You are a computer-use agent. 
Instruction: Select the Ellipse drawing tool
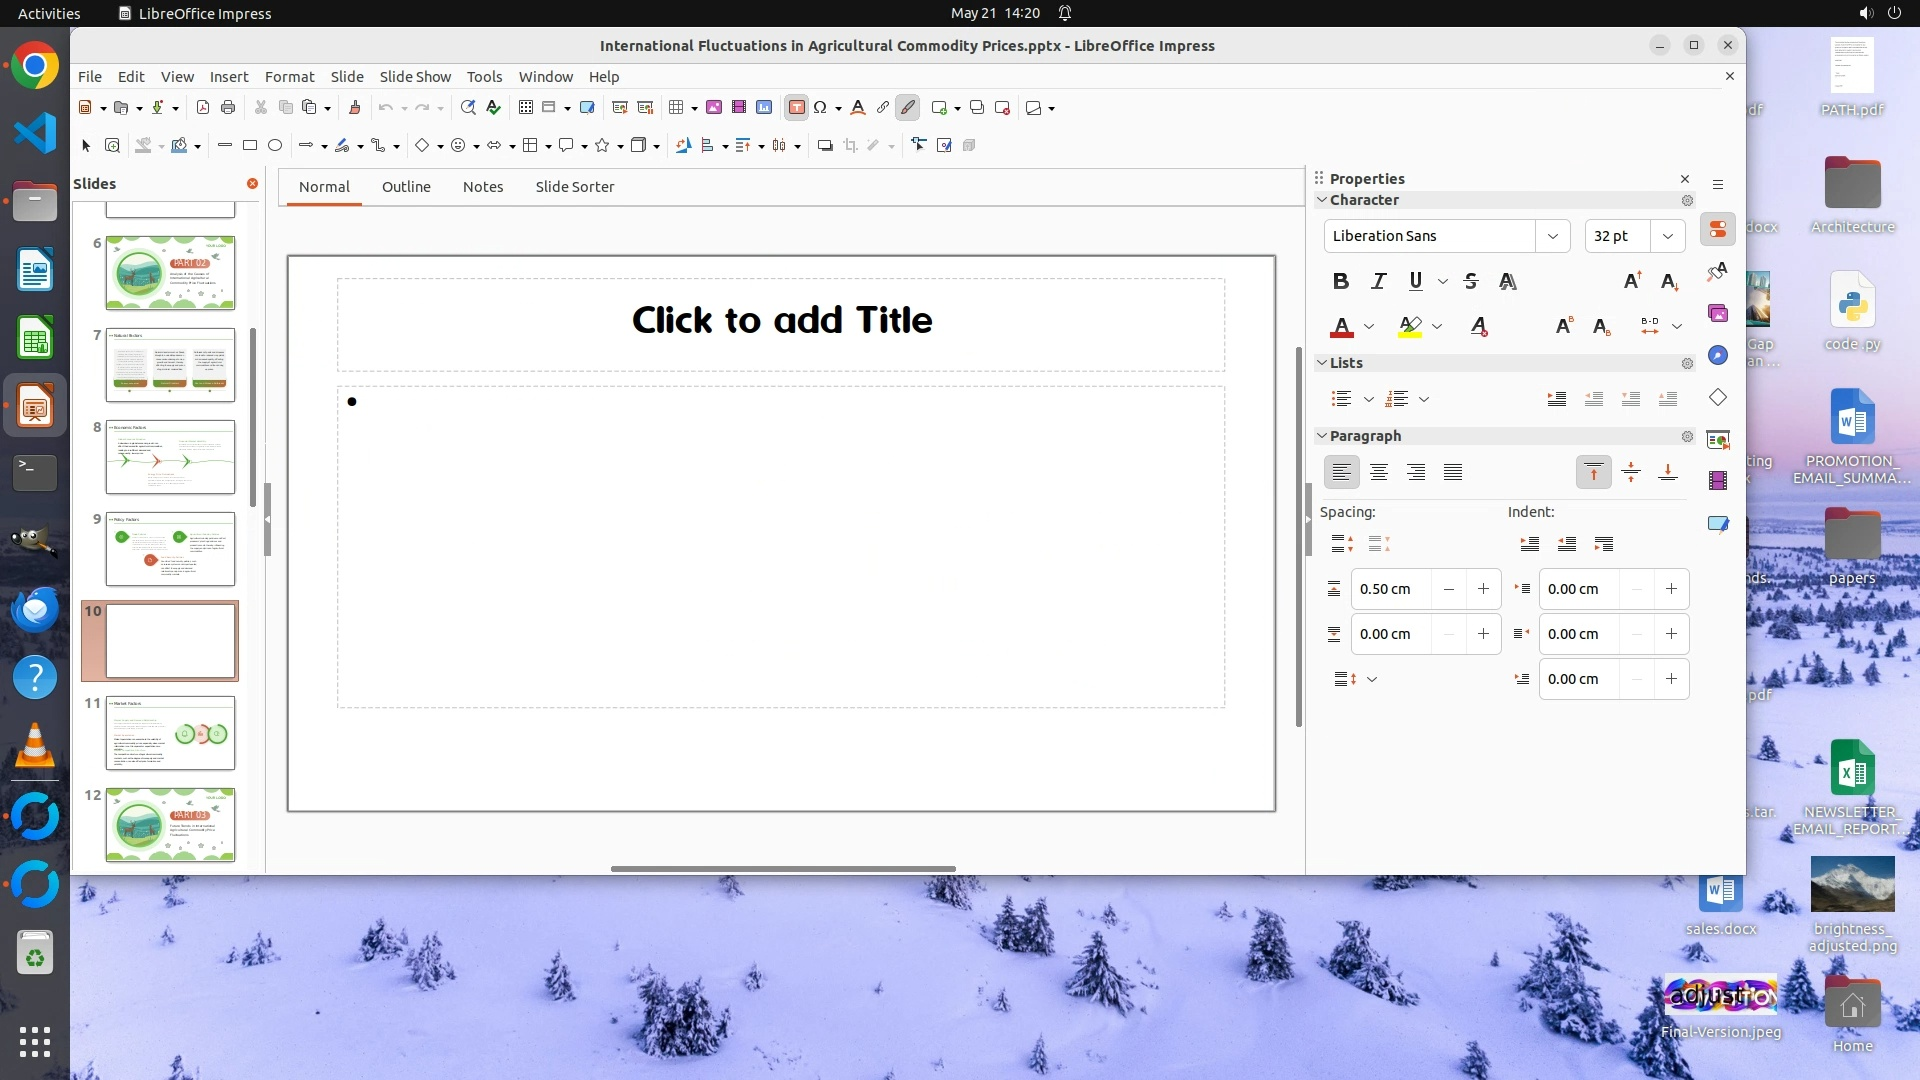[275, 146]
